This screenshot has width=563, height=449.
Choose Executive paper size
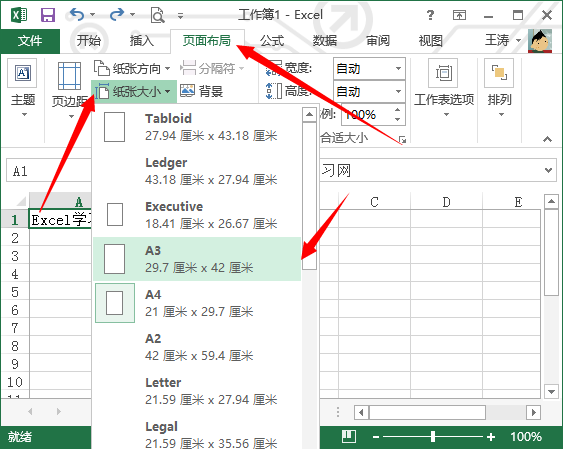click(x=197, y=215)
